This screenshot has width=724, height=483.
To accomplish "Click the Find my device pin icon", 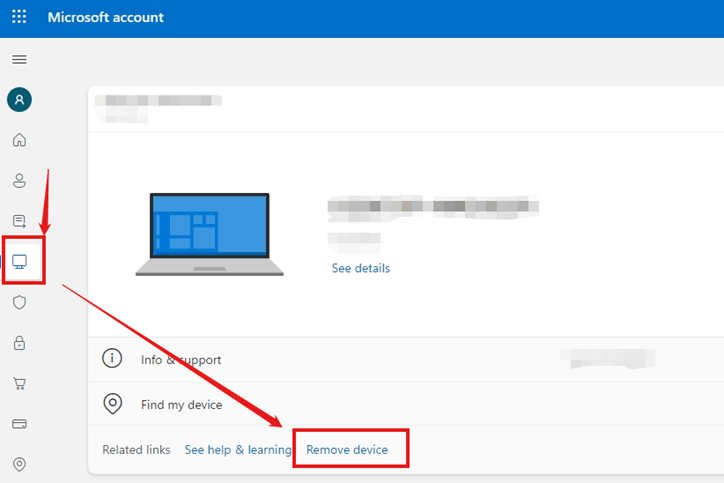I will [113, 404].
